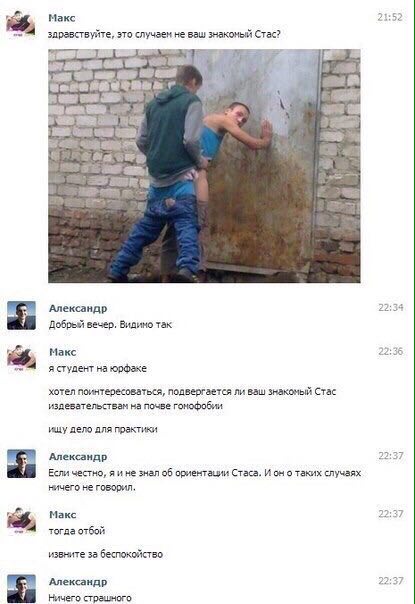Open the Александр name link above 'Добрый вечер'

click(x=78, y=308)
